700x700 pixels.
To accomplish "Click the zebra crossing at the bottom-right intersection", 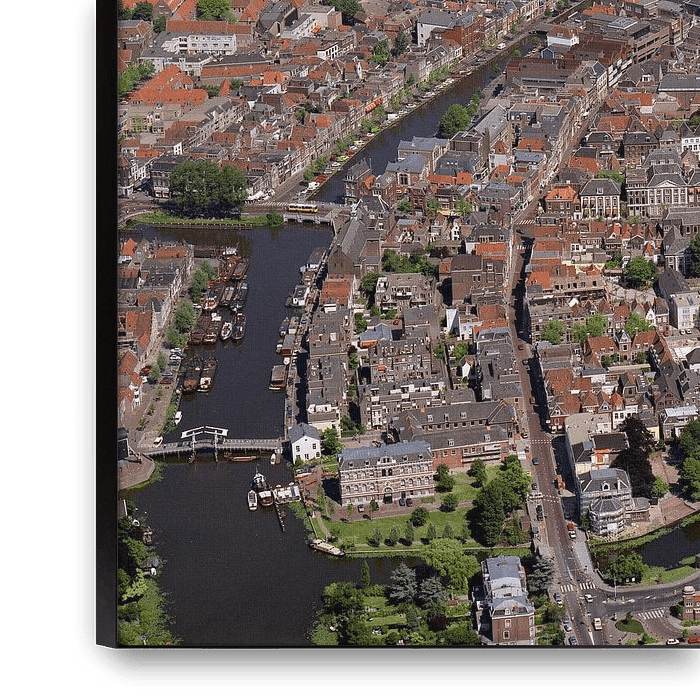I will 650,614.
